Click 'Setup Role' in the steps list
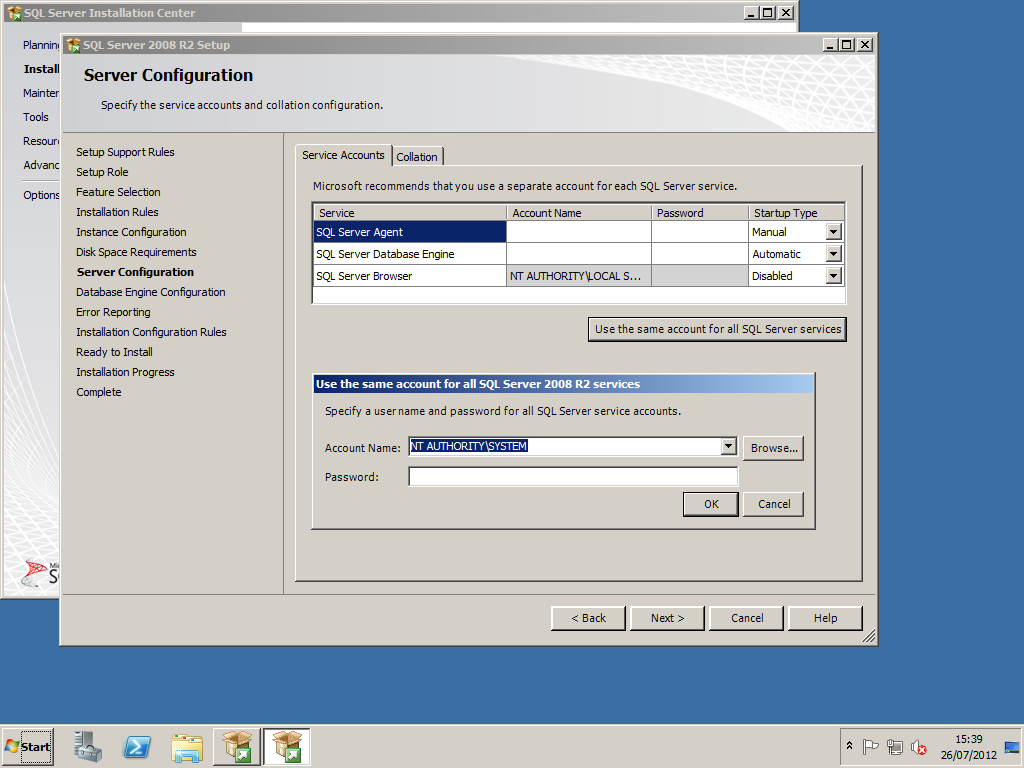Image resolution: width=1024 pixels, height=768 pixels. (x=102, y=172)
